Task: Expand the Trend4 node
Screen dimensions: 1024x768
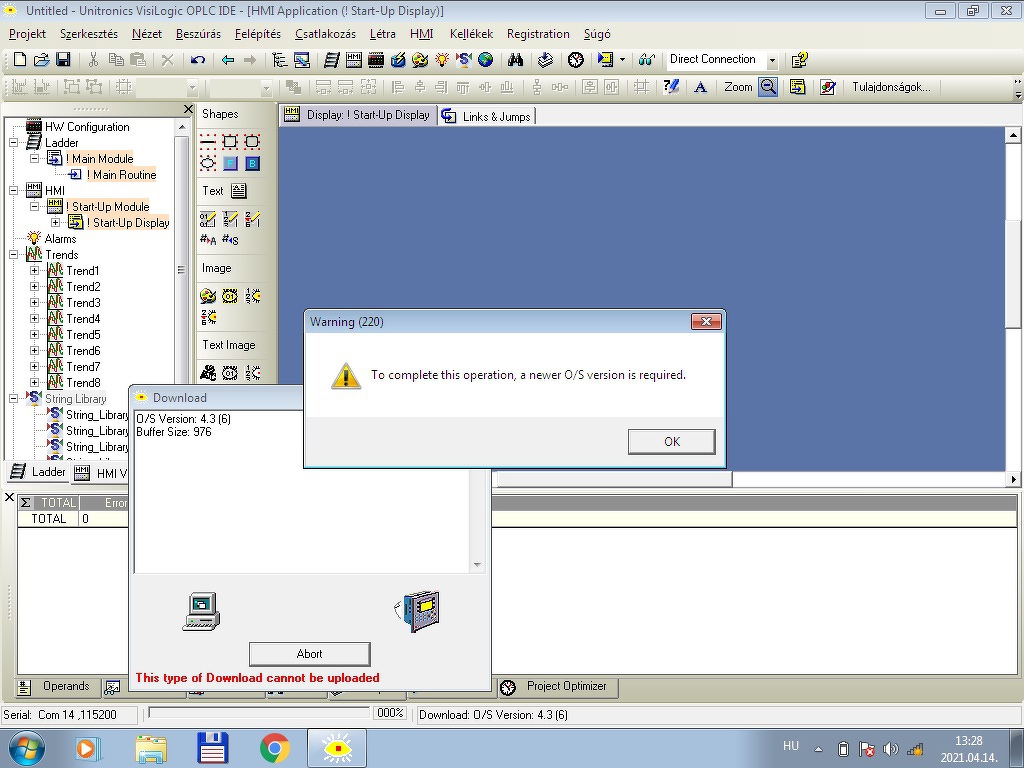Action: (34, 319)
